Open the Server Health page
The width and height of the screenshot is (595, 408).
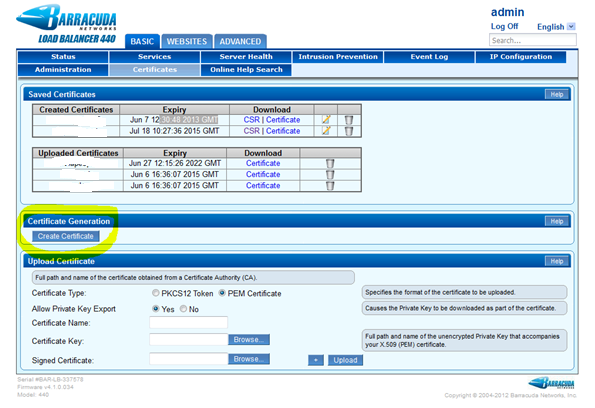(x=246, y=57)
